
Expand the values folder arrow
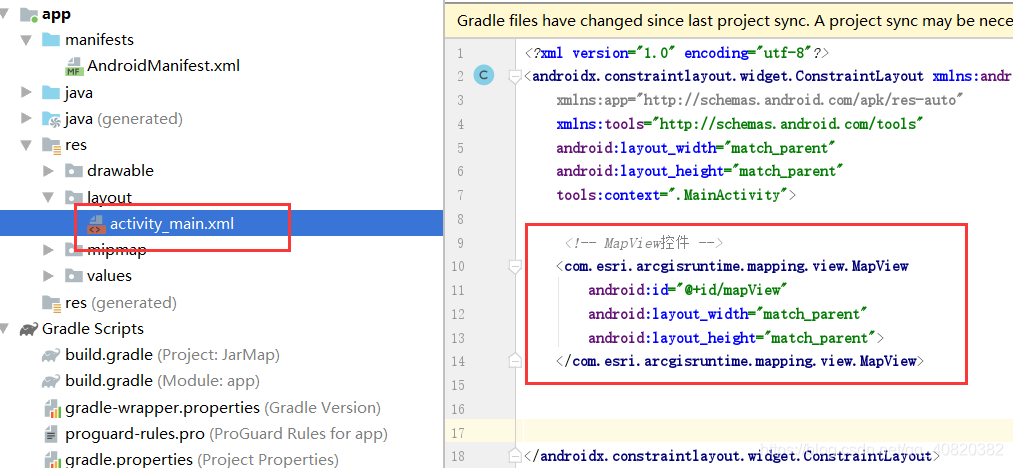coord(48,276)
